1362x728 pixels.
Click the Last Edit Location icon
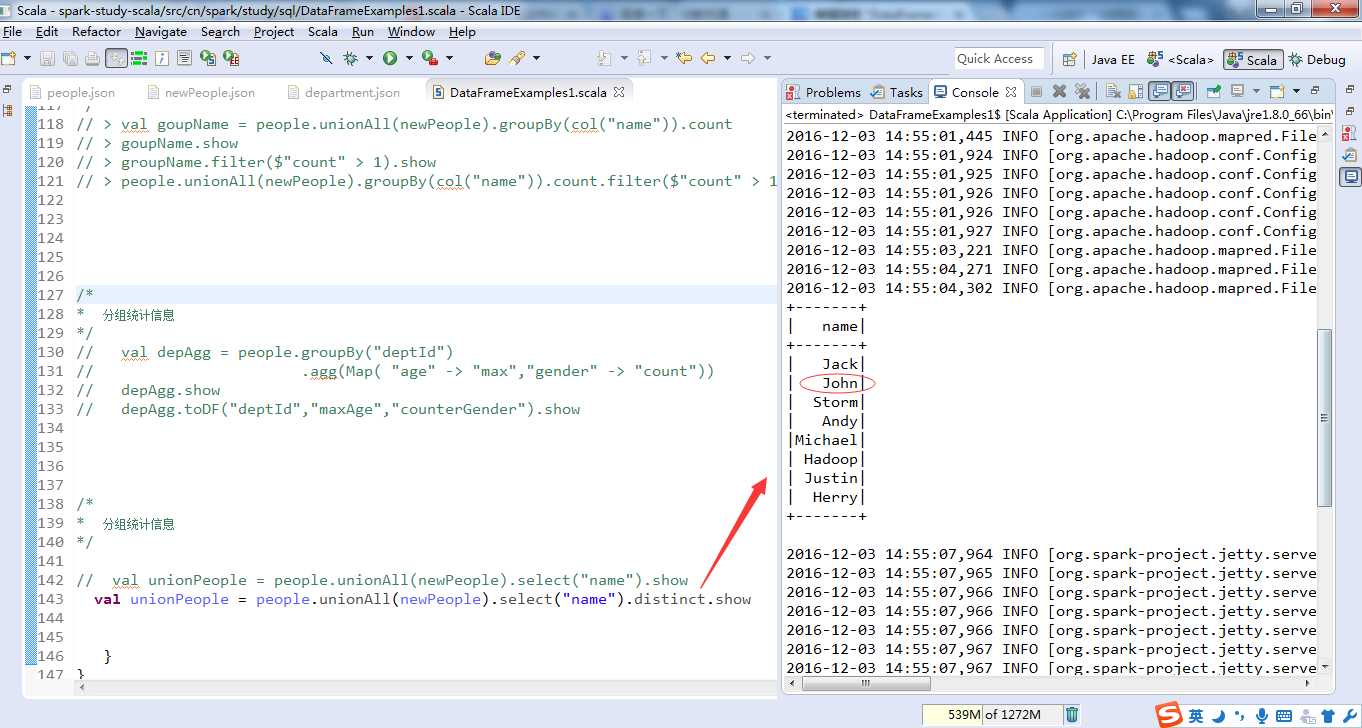tap(683, 58)
